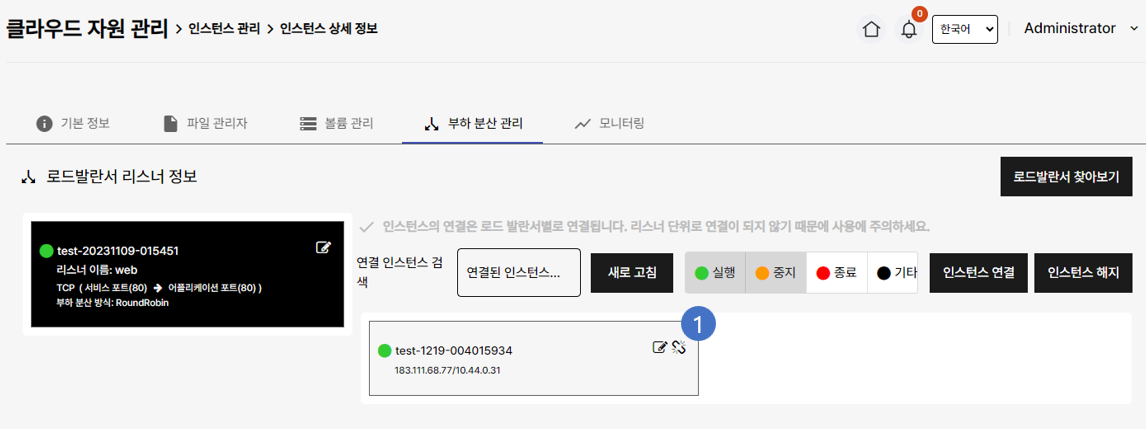
Task: Toggle the 종료 status filter
Action: [x=836, y=273]
